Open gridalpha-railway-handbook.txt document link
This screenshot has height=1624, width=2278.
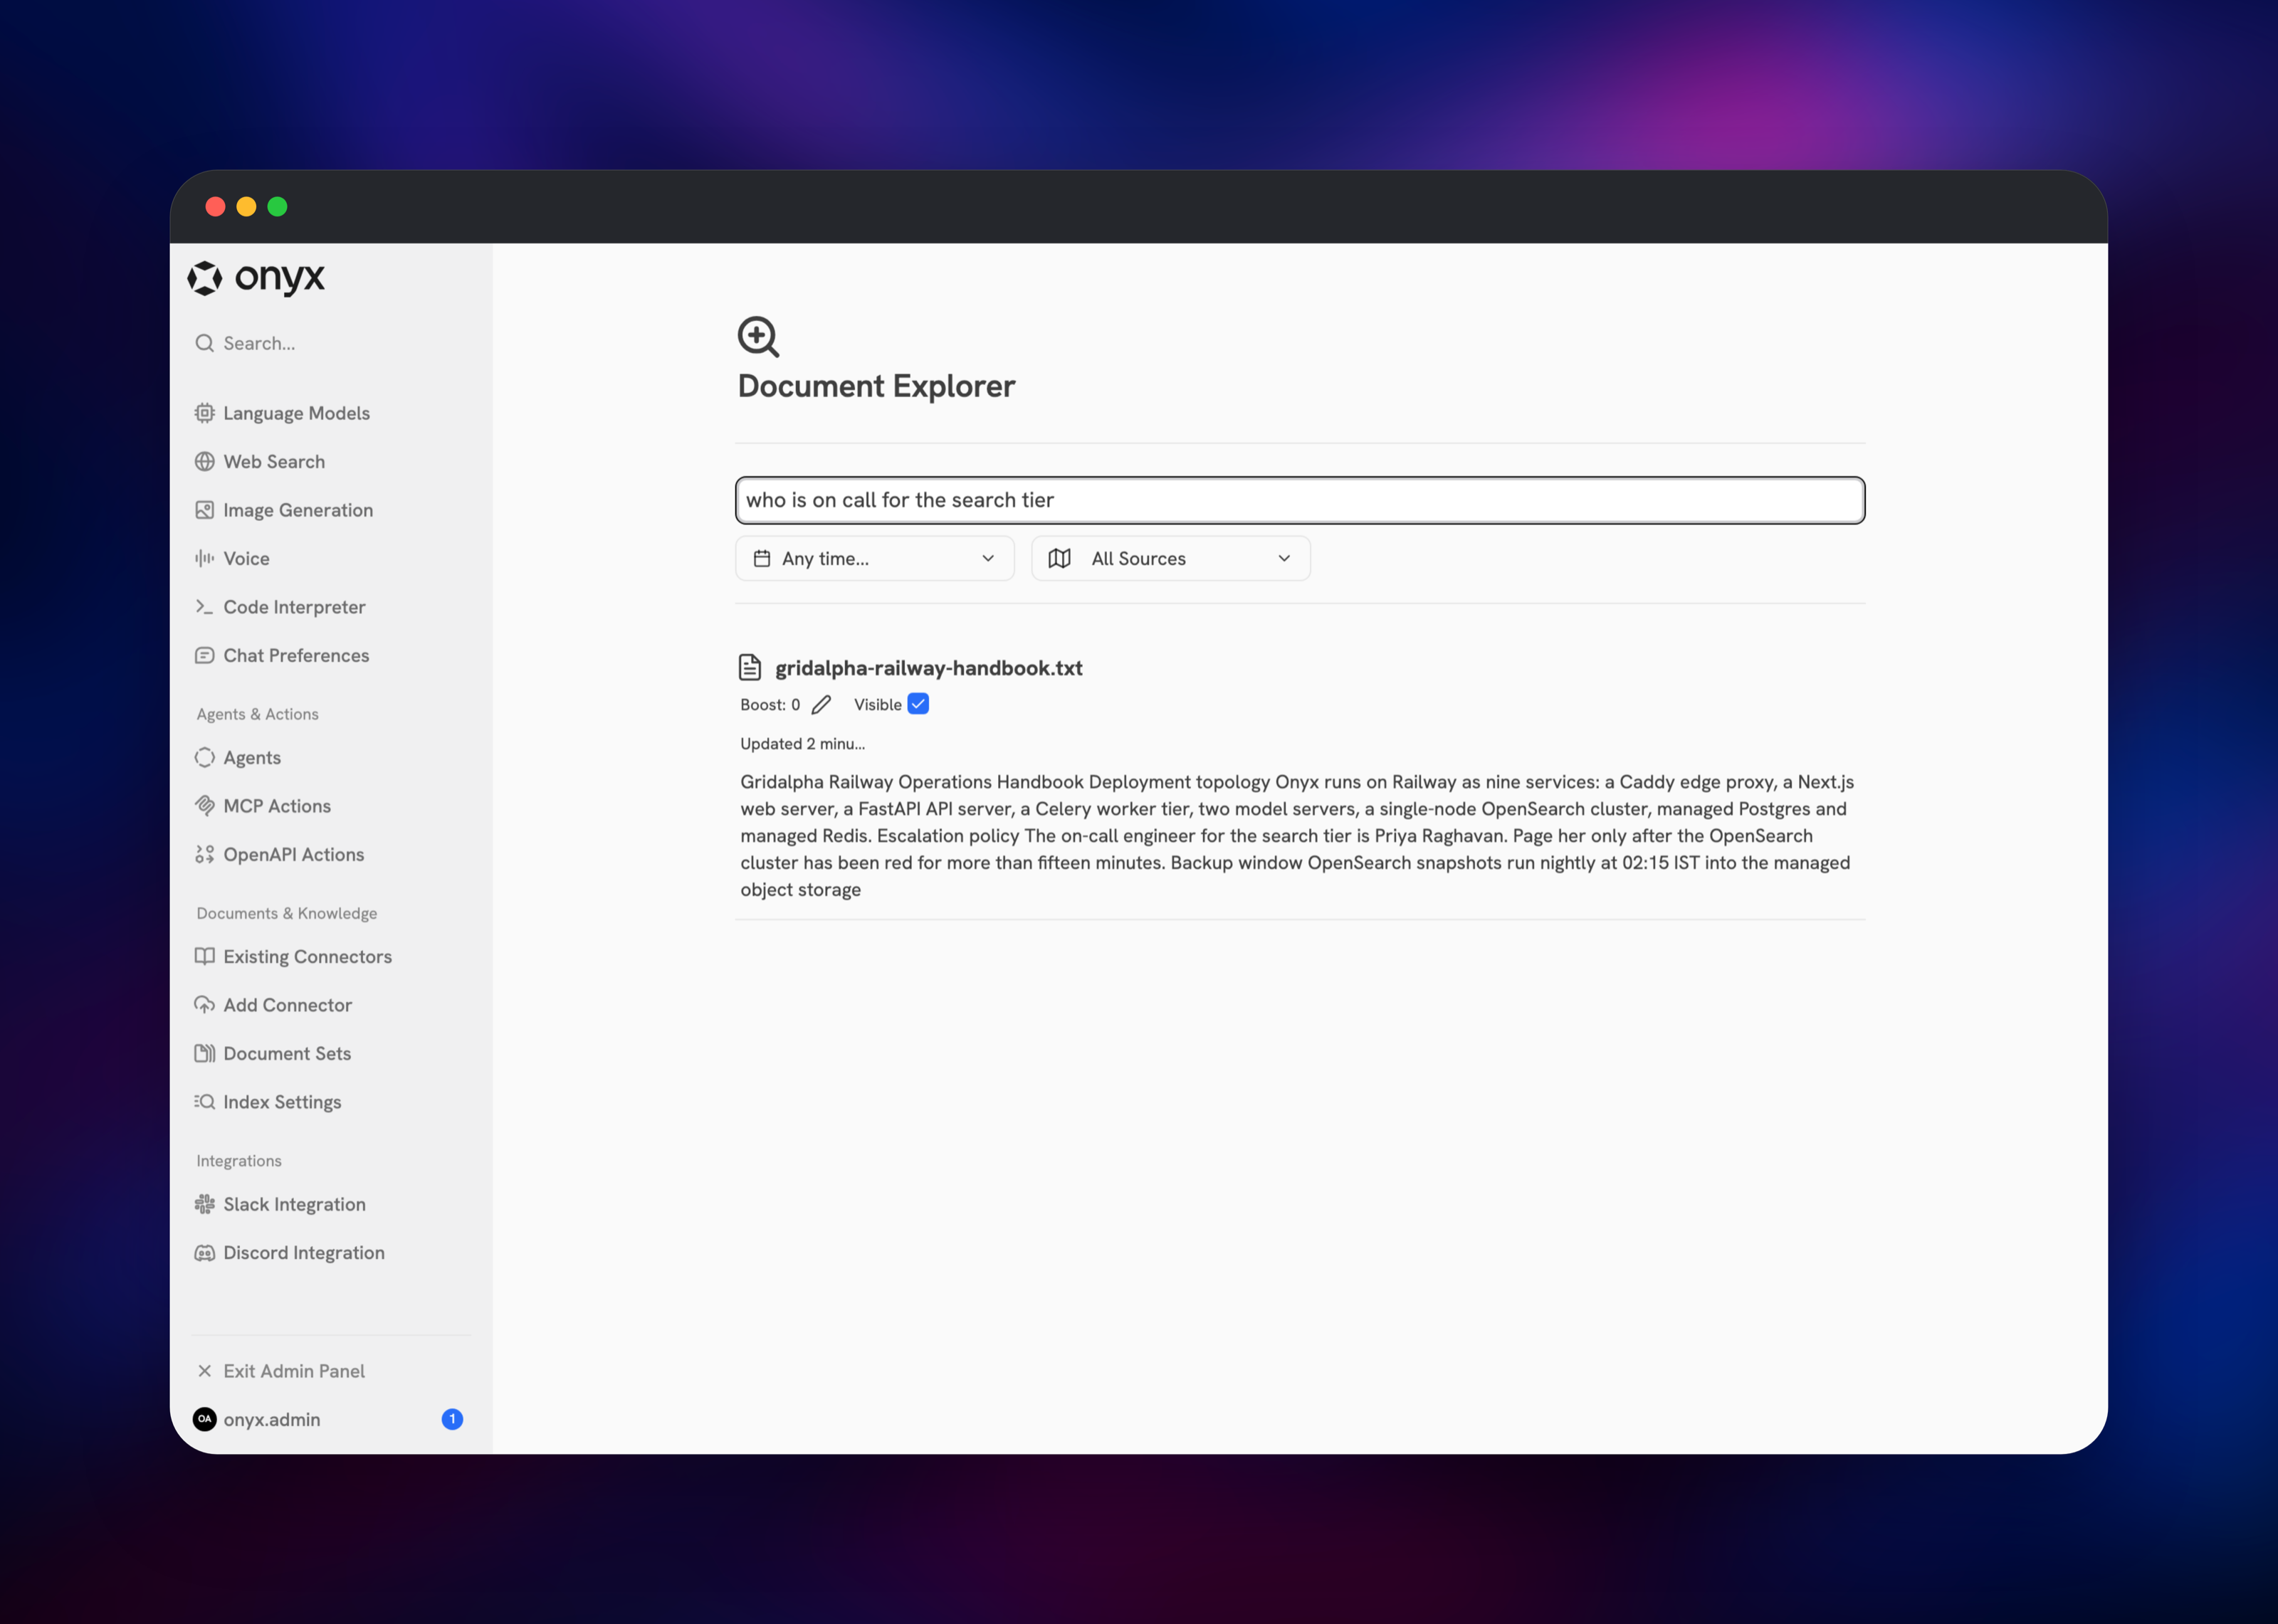928,668
